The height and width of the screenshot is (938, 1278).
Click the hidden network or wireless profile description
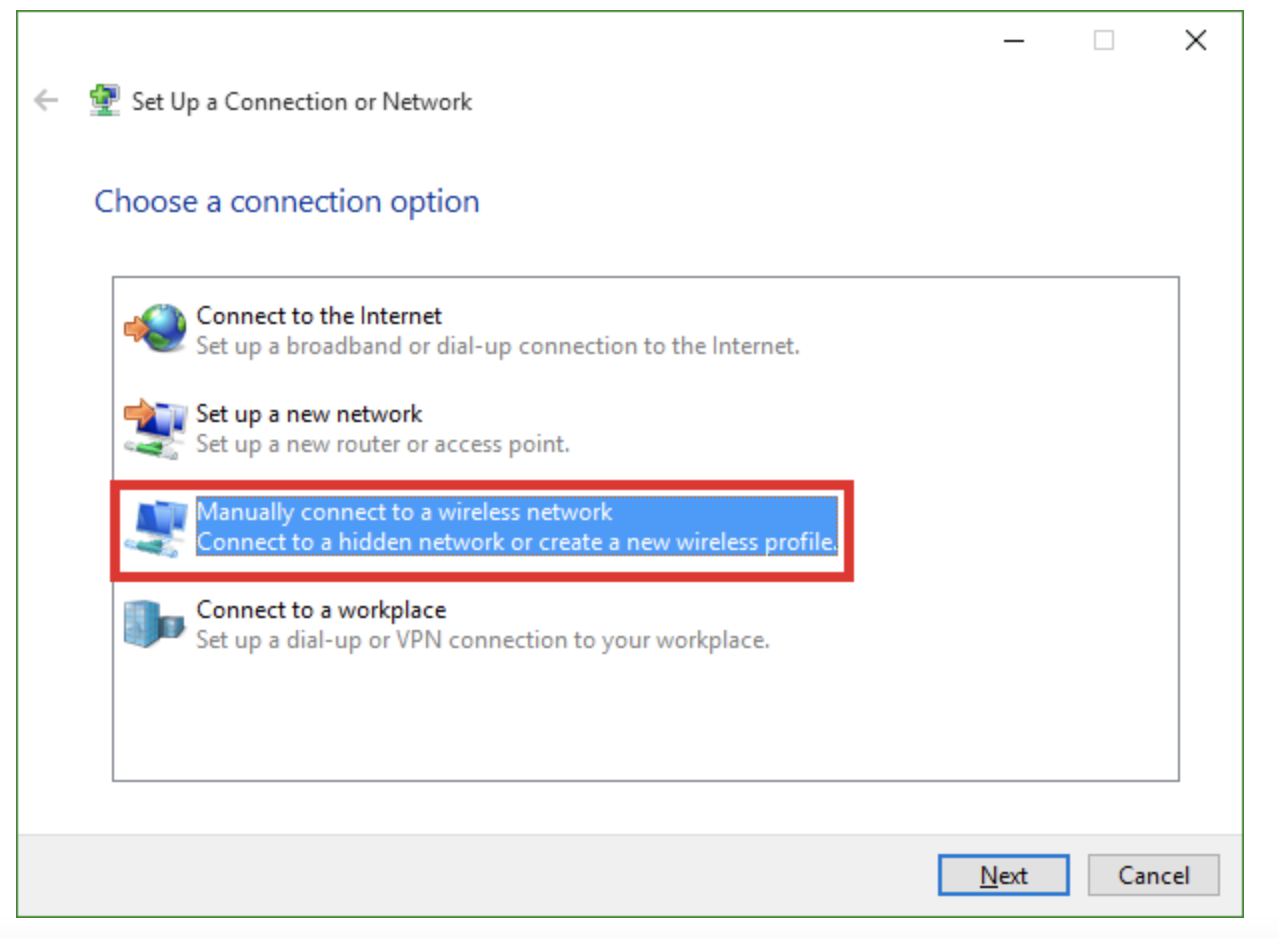click(x=517, y=542)
